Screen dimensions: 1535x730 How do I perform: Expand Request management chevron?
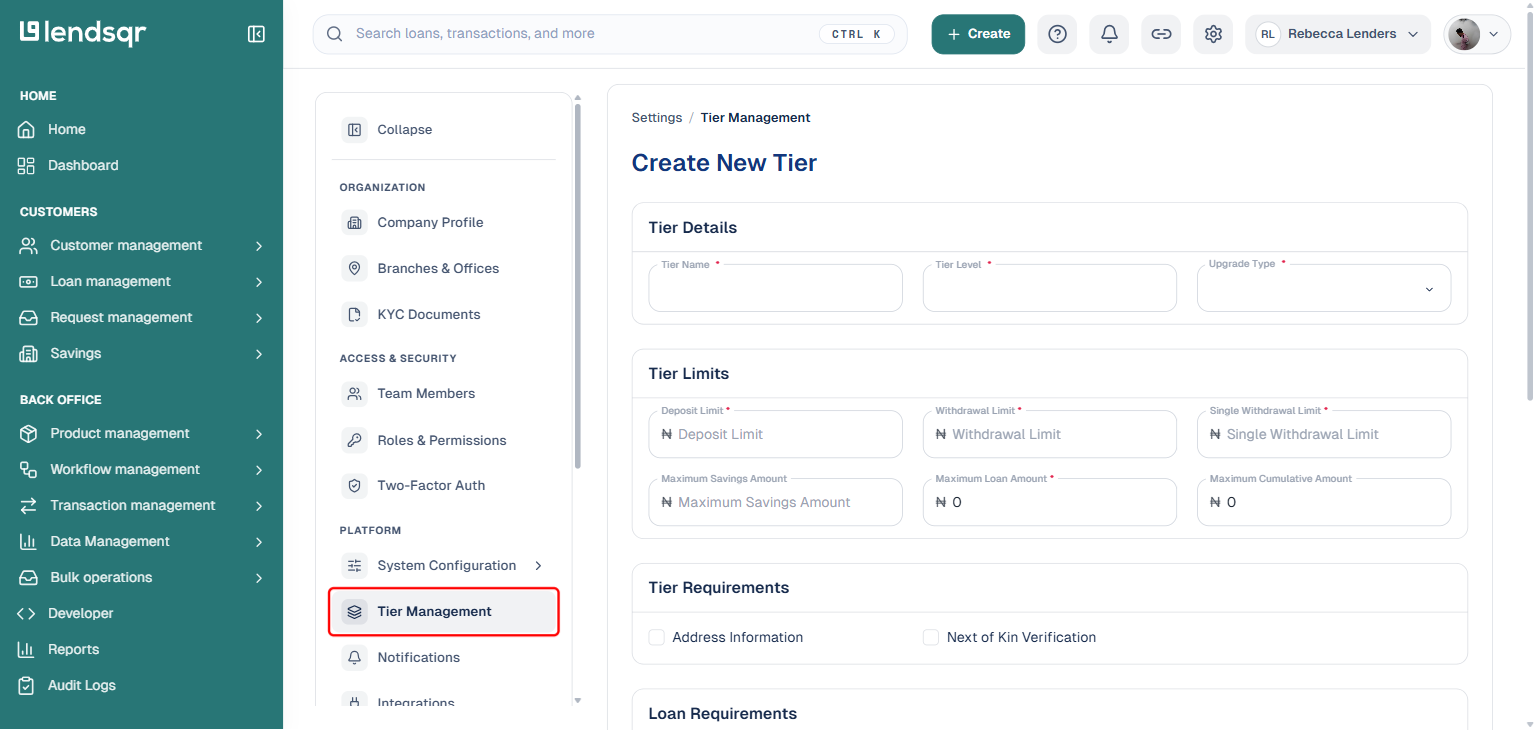(x=259, y=318)
